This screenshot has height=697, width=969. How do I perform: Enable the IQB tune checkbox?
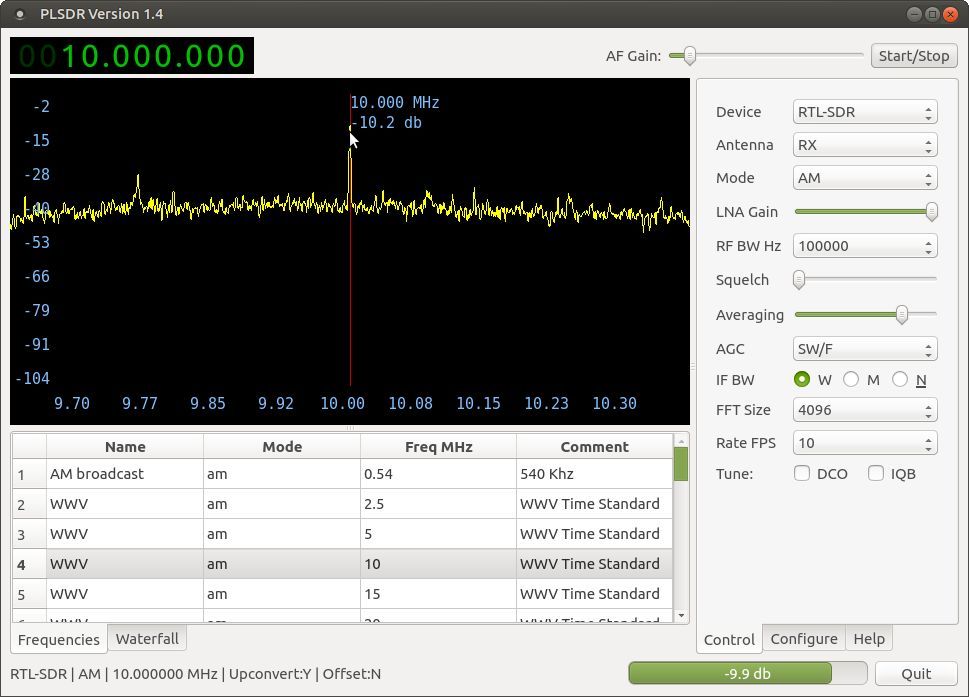[876, 473]
